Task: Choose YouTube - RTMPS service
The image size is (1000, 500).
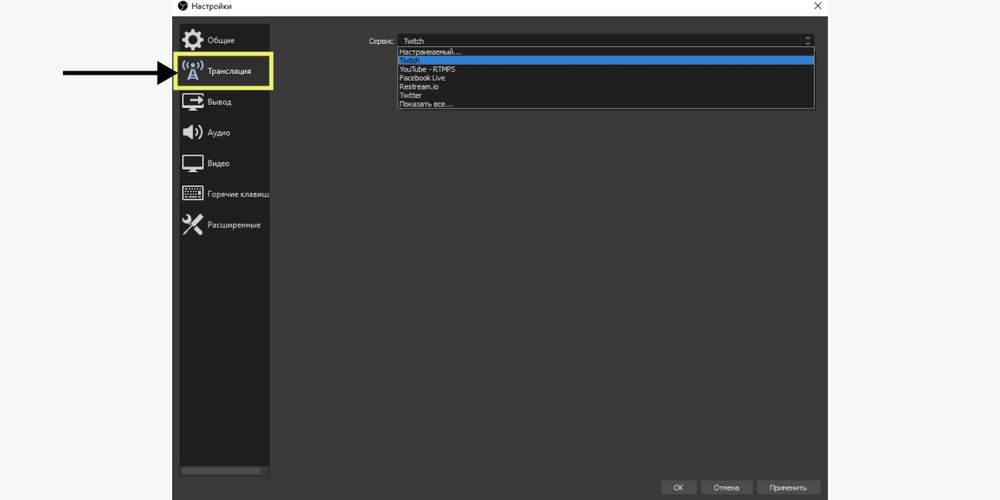Action: tap(606, 69)
